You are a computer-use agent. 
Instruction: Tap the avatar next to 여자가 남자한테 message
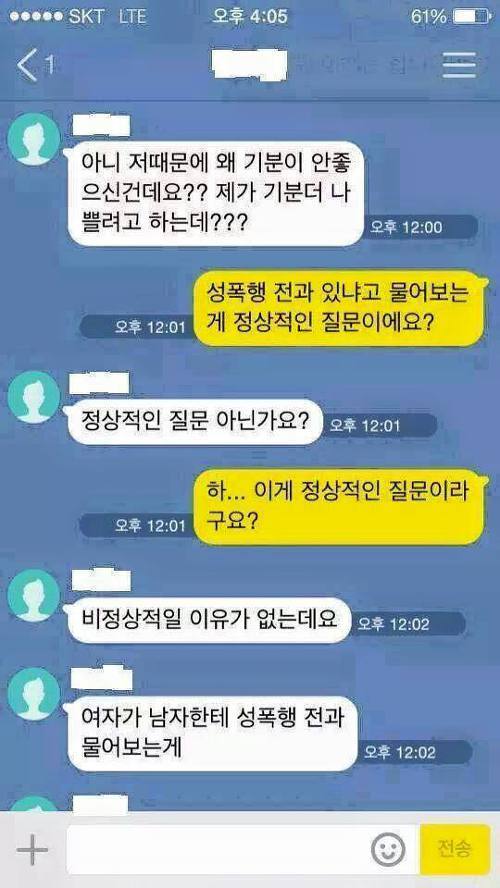(34, 694)
